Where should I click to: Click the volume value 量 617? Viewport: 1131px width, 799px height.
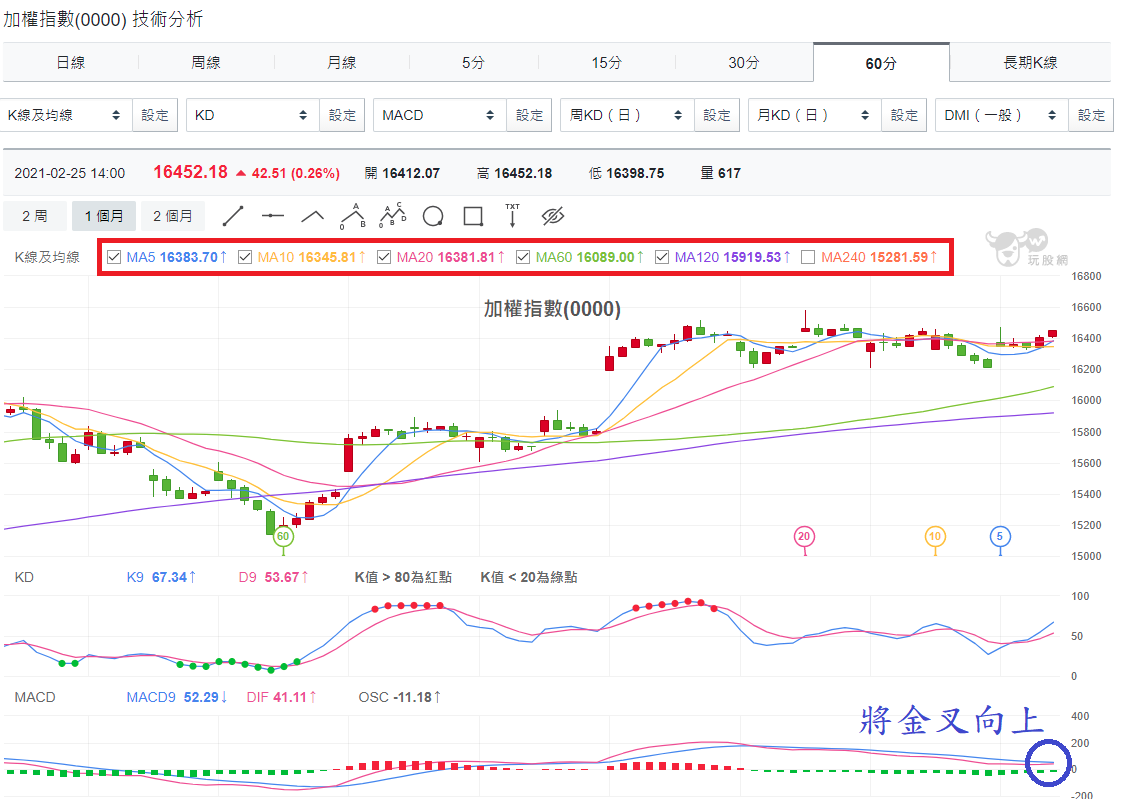(721, 173)
